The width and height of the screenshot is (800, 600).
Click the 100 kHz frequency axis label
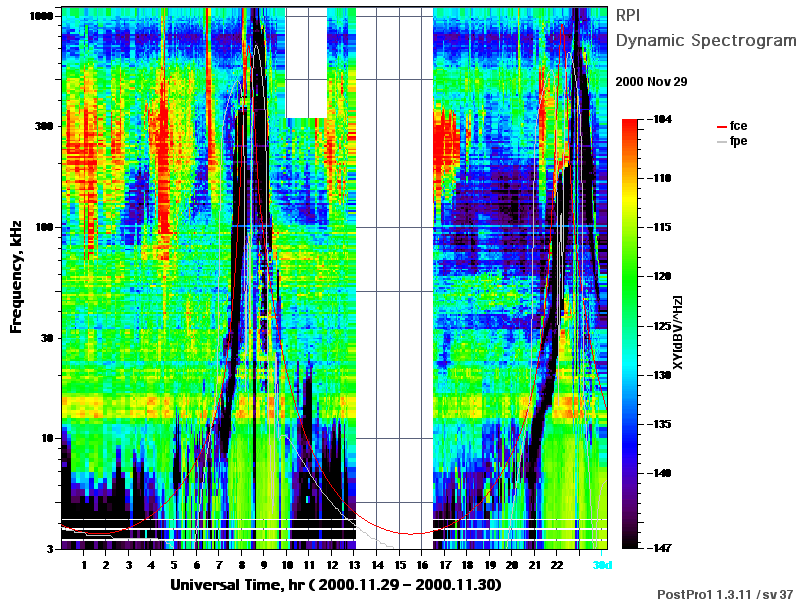pos(44,227)
